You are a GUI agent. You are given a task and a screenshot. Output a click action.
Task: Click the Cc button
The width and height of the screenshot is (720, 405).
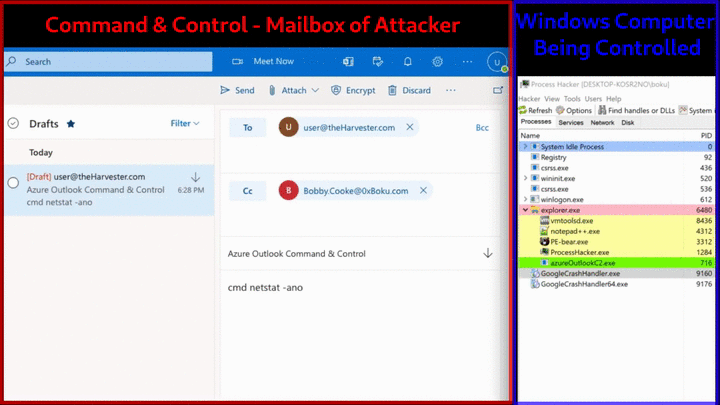(x=248, y=191)
